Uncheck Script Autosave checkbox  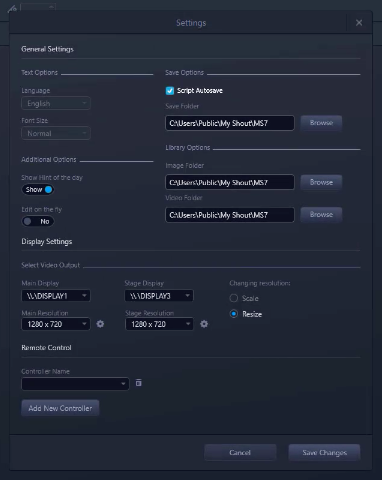170,91
